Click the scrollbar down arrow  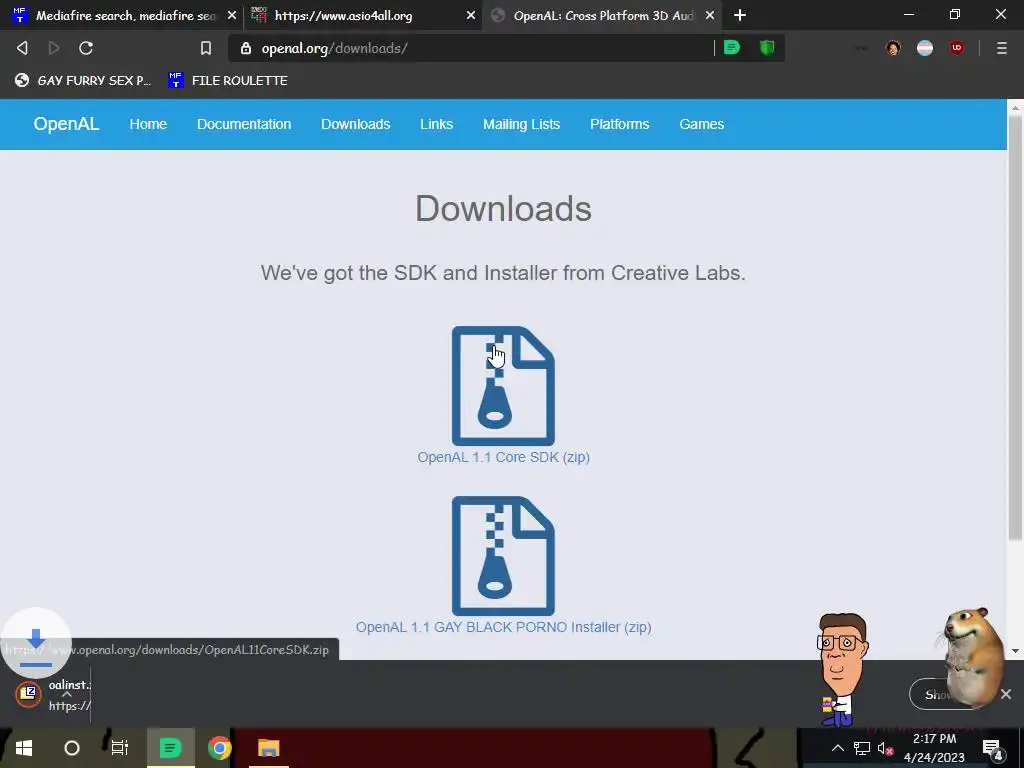(x=1015, y=650)
